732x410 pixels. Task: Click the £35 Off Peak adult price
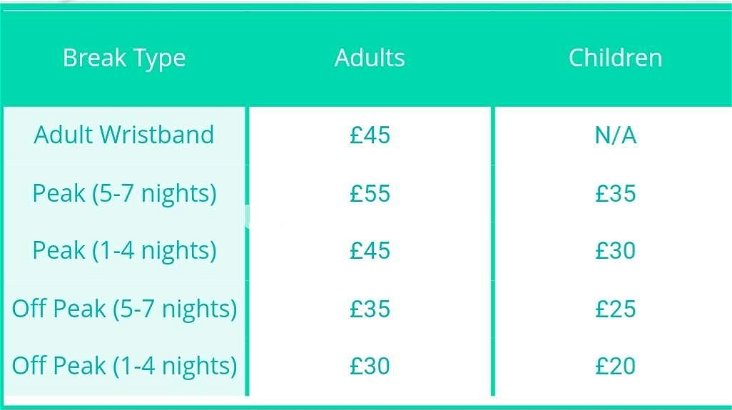click(x=370, y=309)
